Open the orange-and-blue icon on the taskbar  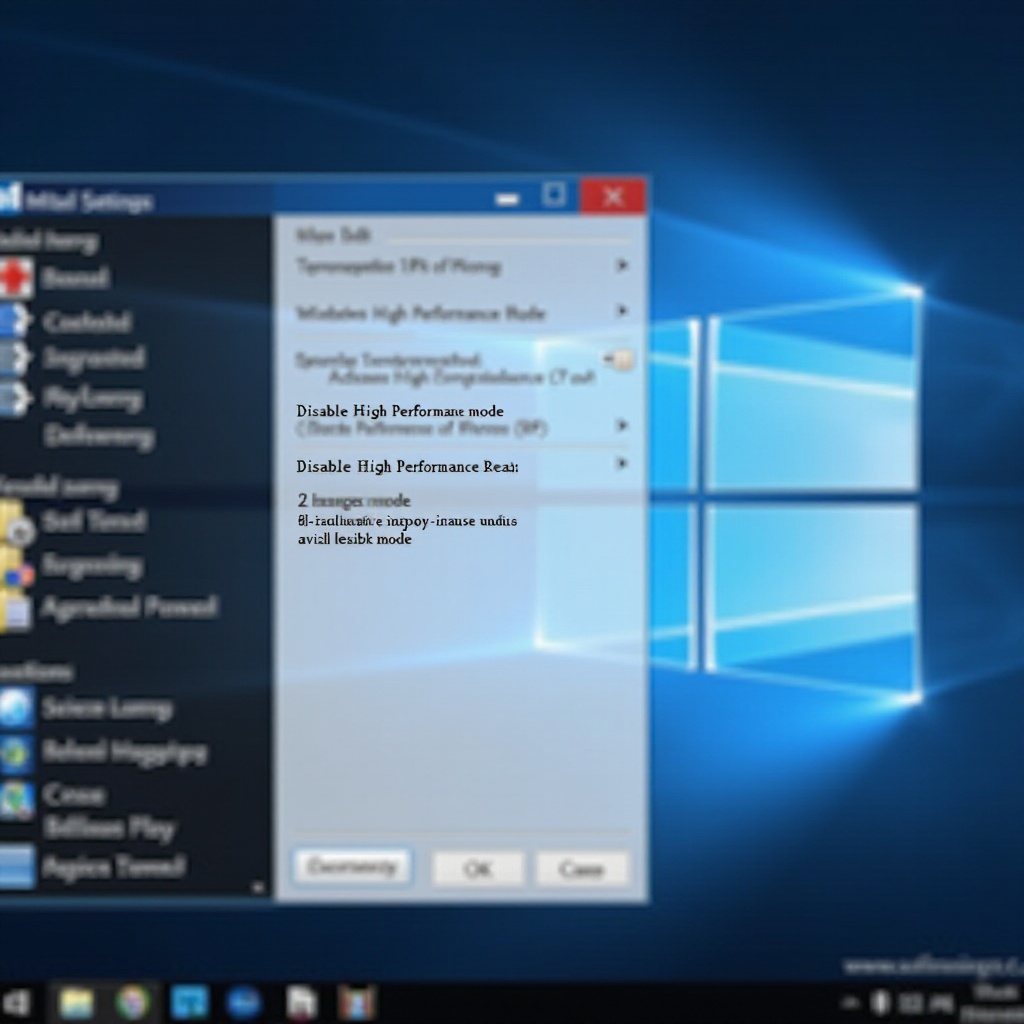point(357,1002)
